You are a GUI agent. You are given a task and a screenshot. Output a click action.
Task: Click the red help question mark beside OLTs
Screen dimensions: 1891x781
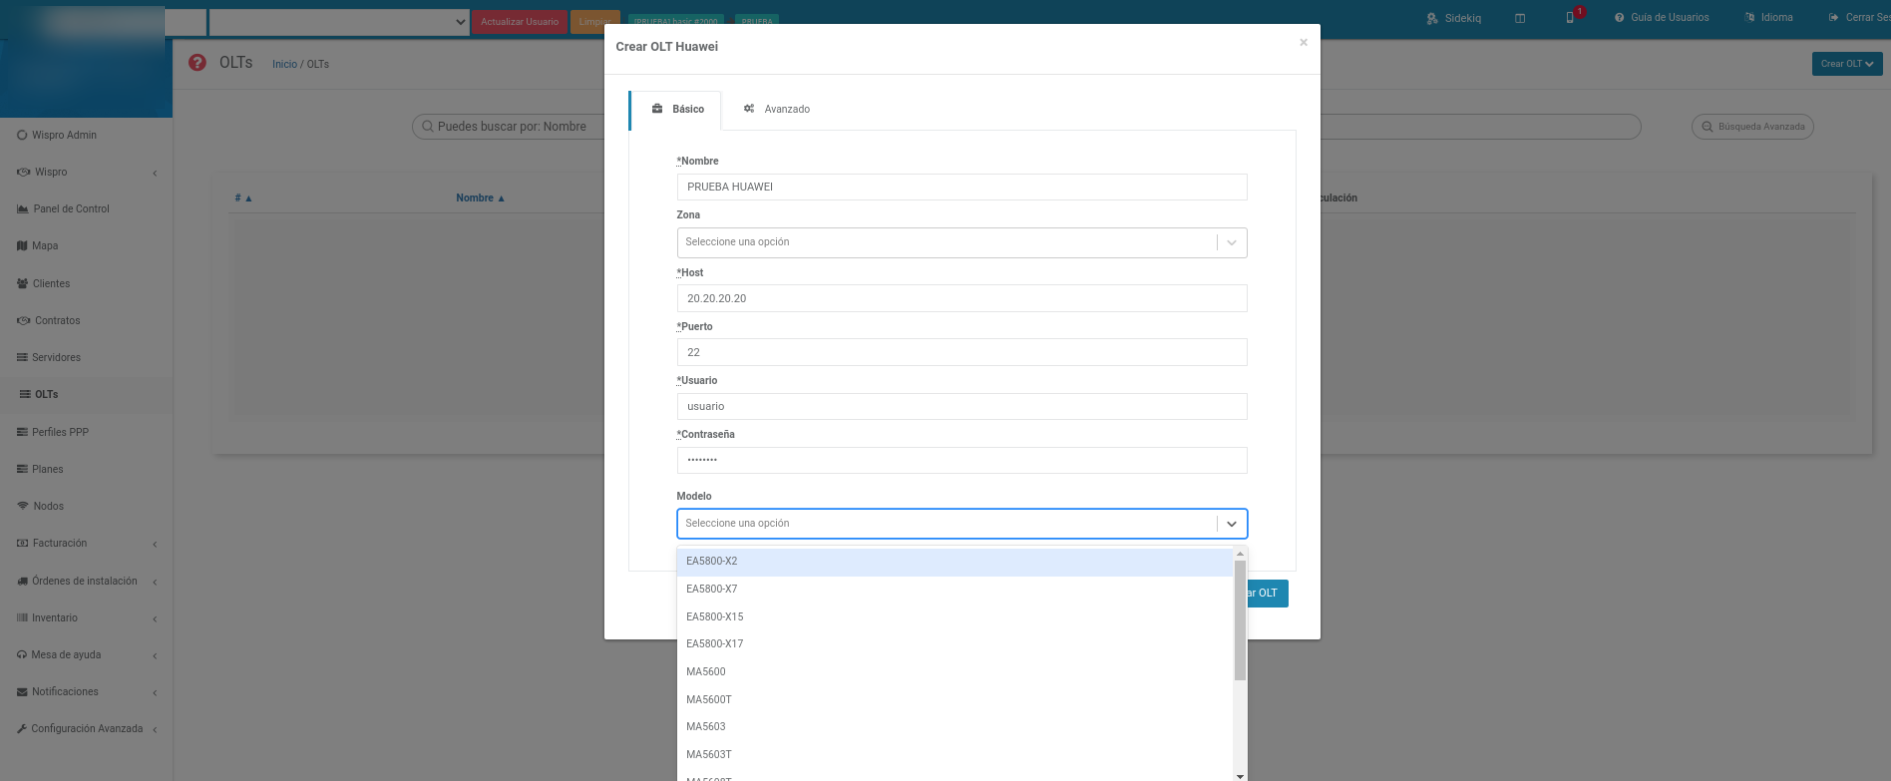coord(197,63)
